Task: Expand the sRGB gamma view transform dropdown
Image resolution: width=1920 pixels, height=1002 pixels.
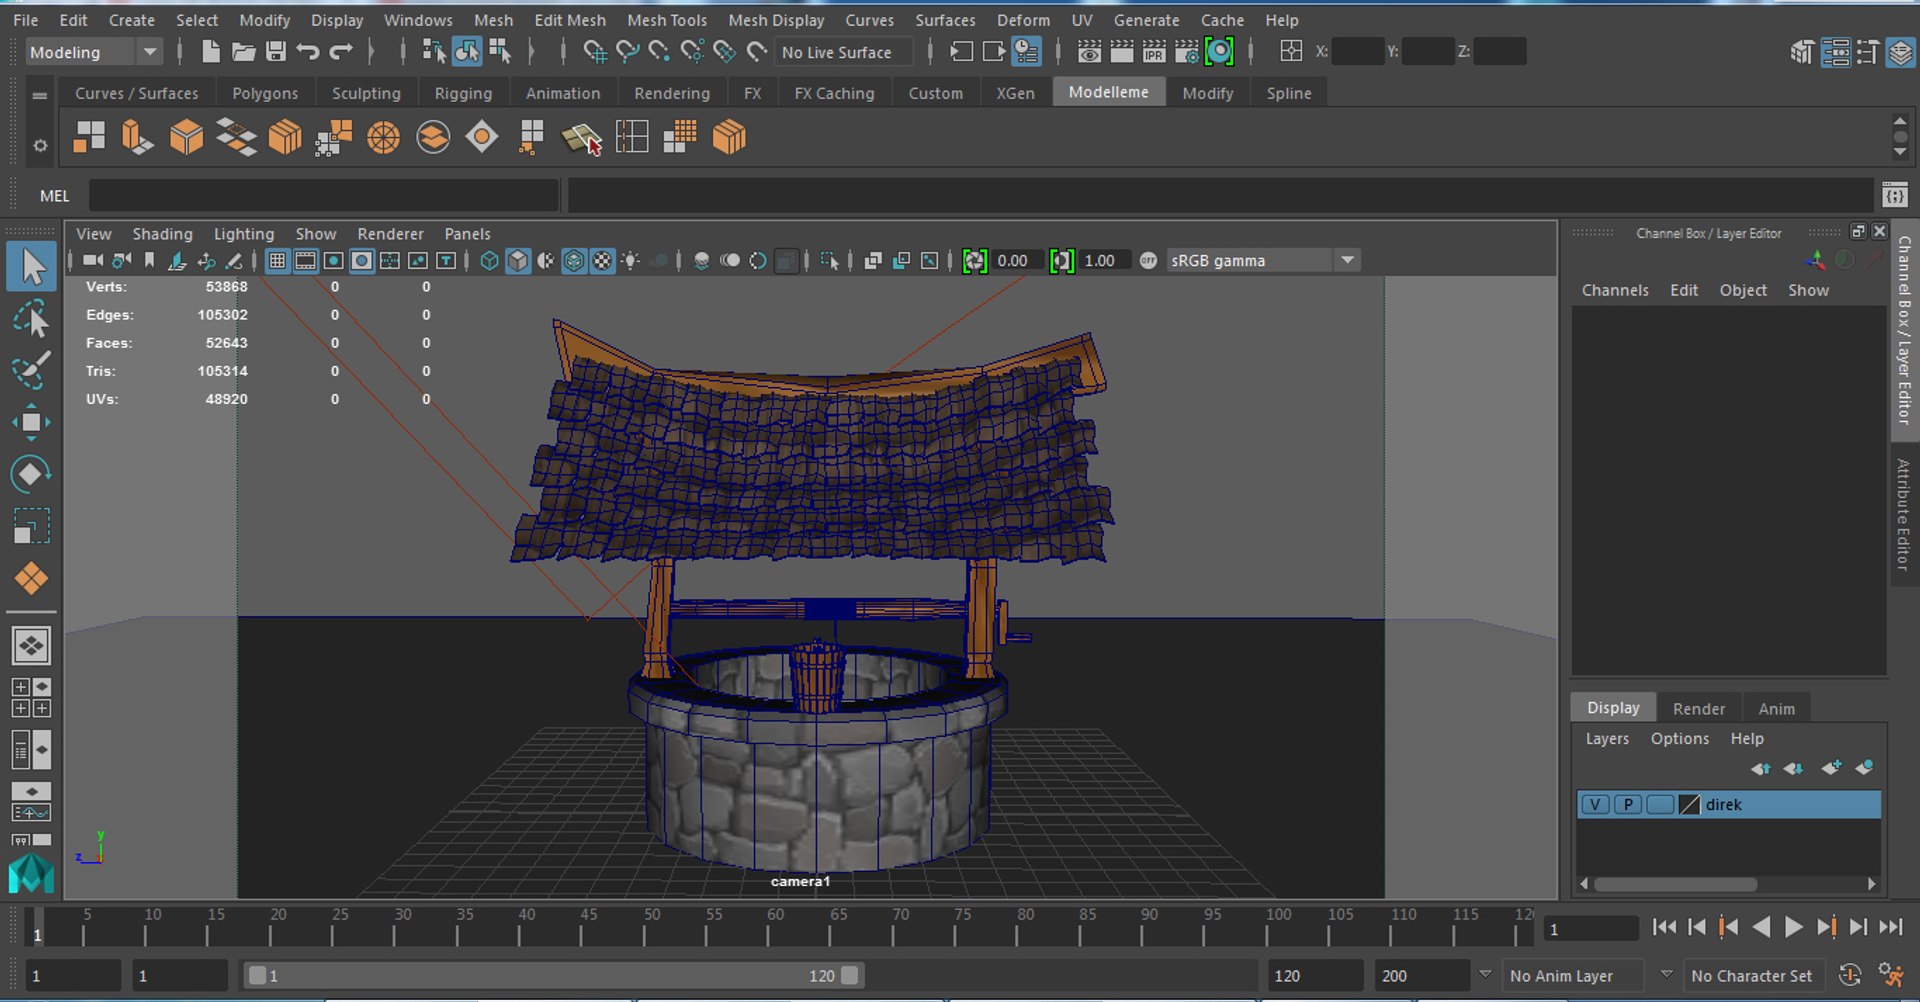Action: [1347, 260]
